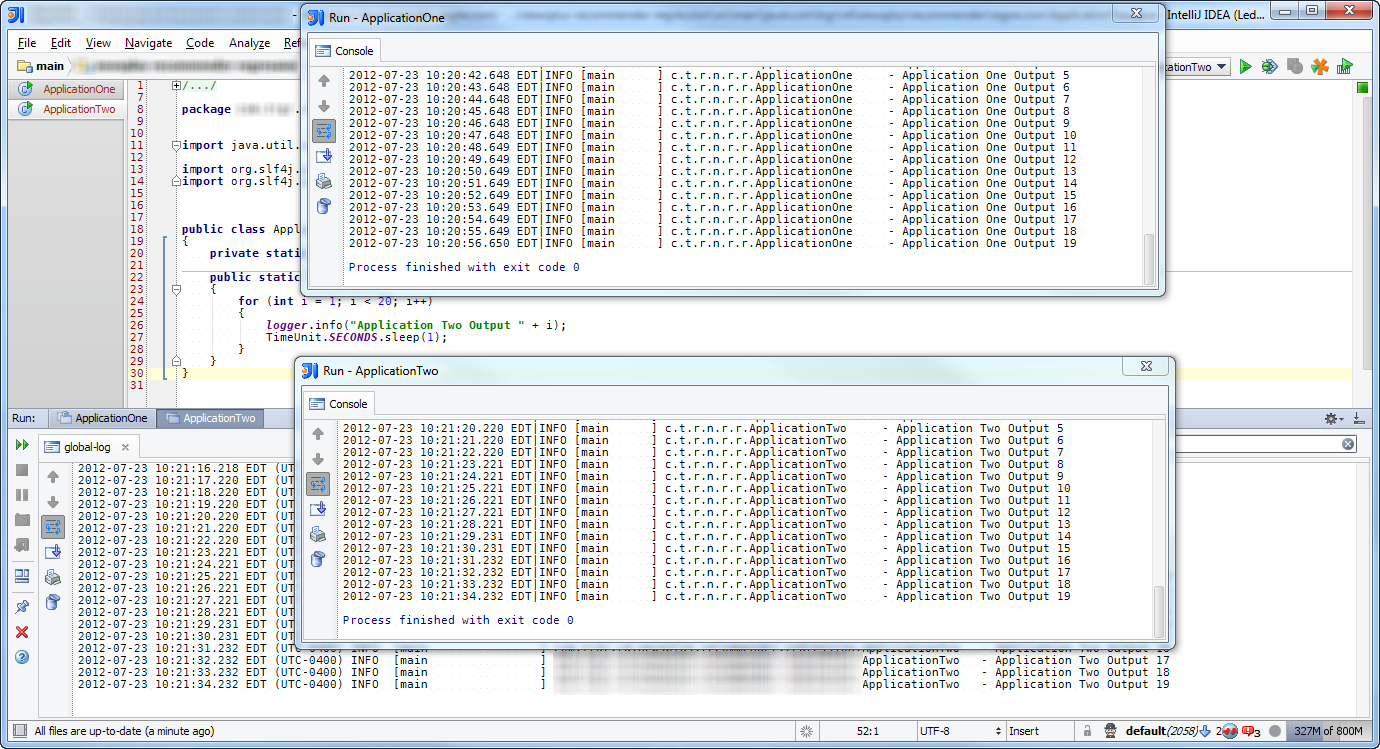Print ApplicationOne console output

coord(324,181)
